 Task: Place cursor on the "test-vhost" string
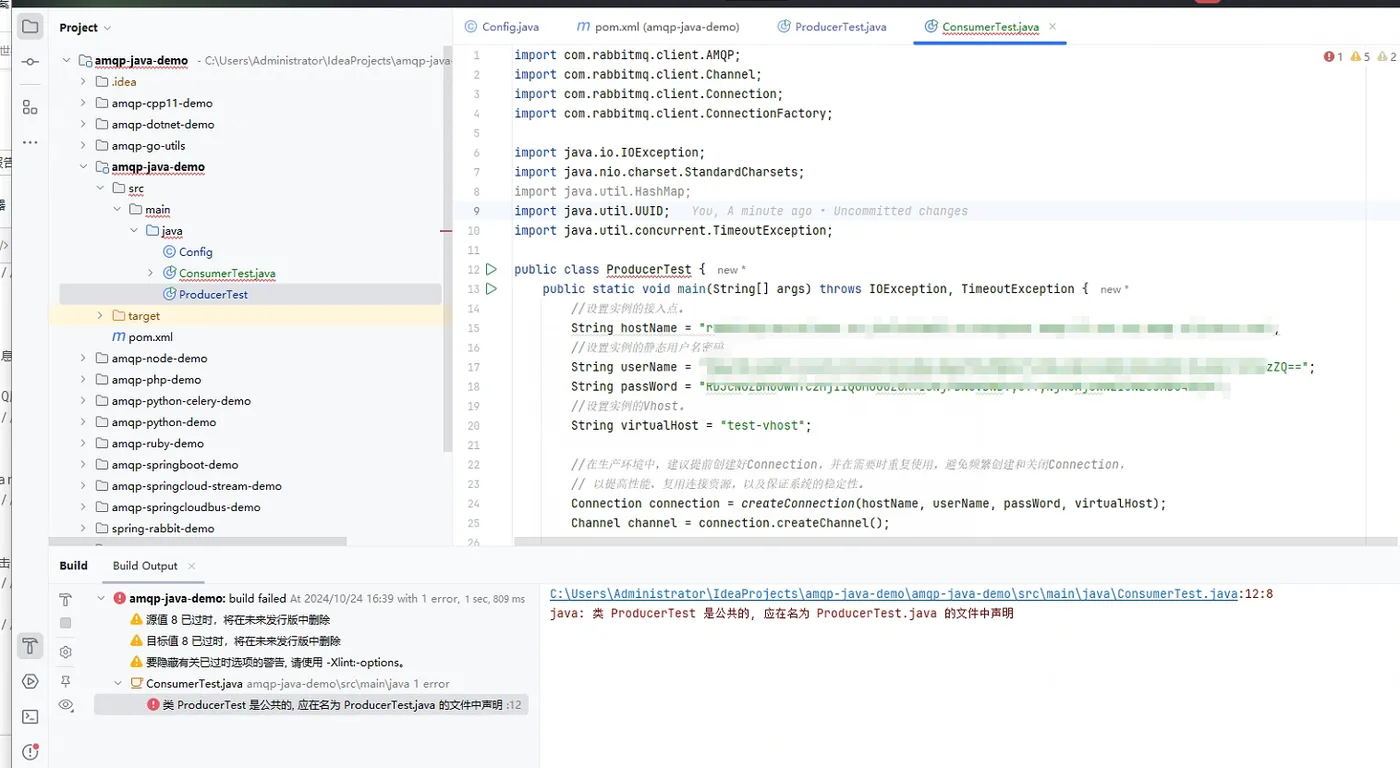[x=762, y=425]
